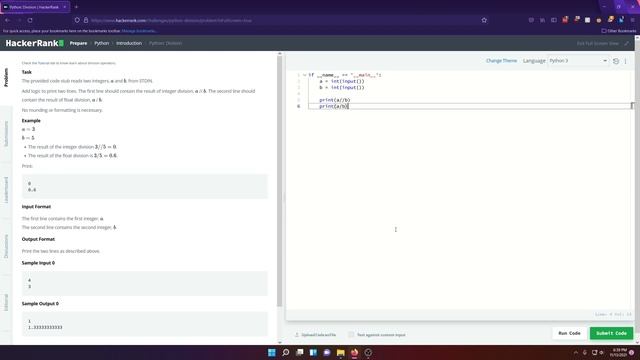
Task: Bookmark this page with the star icon
Action: click(484, 20)
